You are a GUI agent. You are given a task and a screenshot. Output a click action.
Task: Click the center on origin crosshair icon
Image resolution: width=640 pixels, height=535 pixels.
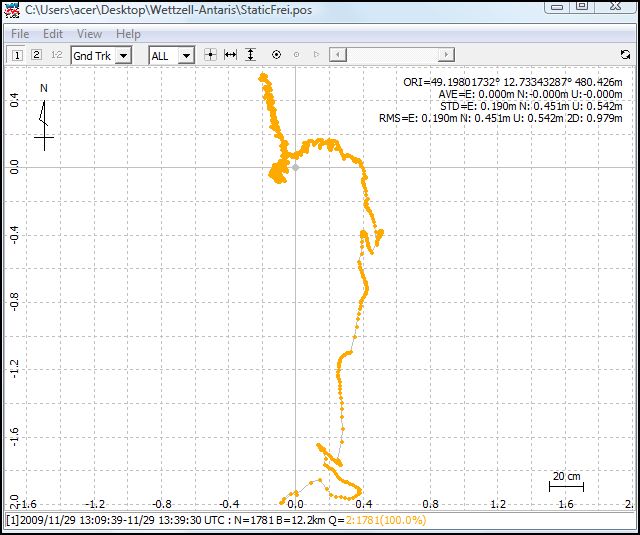210,55
